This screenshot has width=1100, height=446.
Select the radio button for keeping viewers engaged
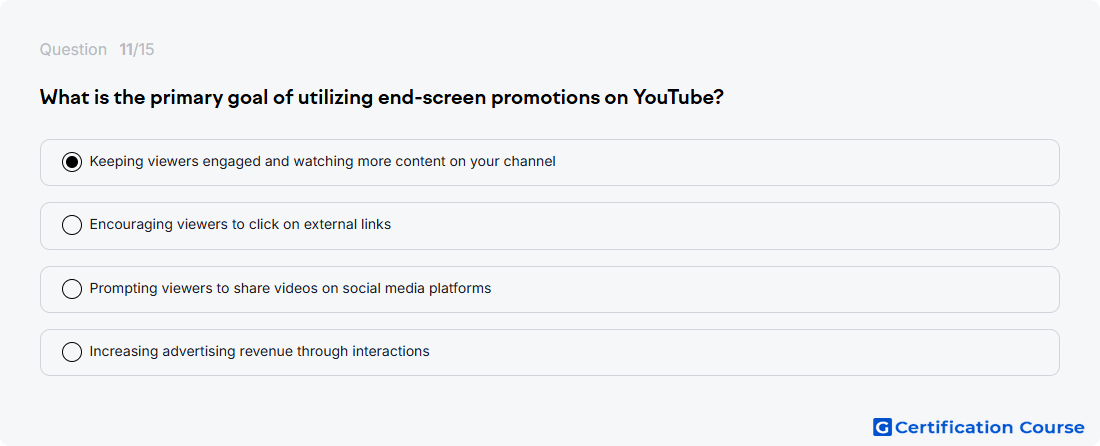72,162
